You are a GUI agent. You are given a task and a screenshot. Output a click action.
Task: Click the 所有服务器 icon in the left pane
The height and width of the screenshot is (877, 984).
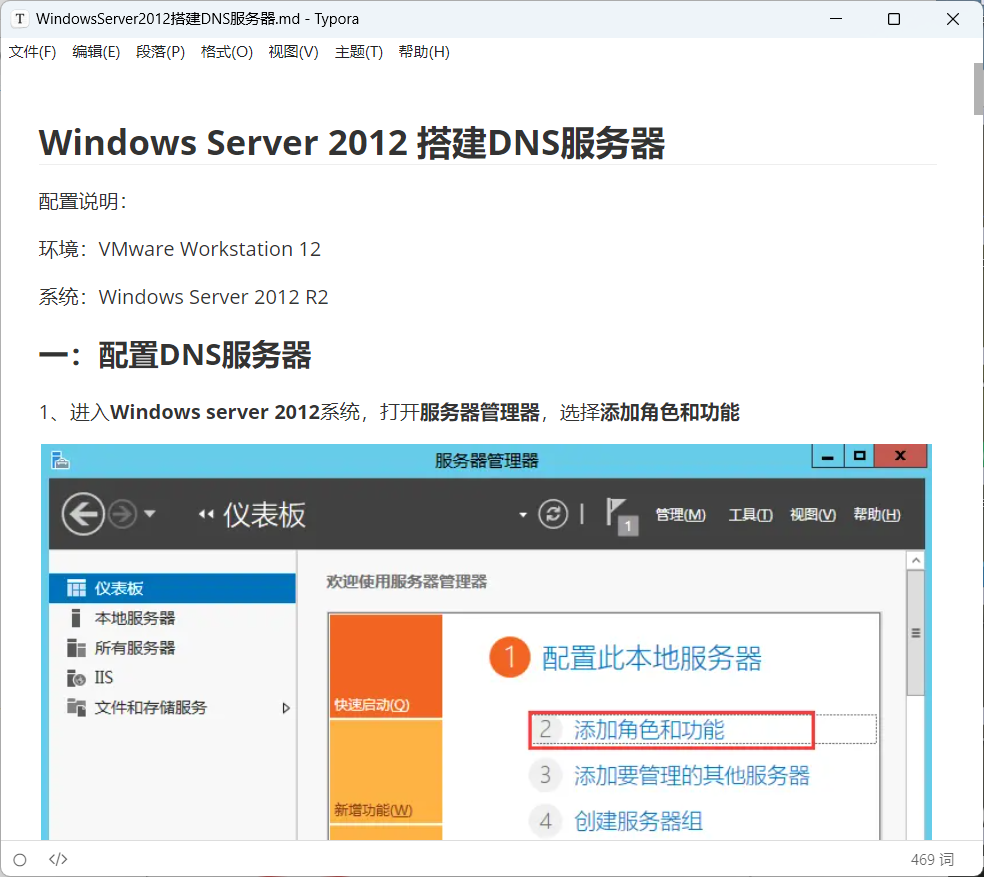click(76, 648)
